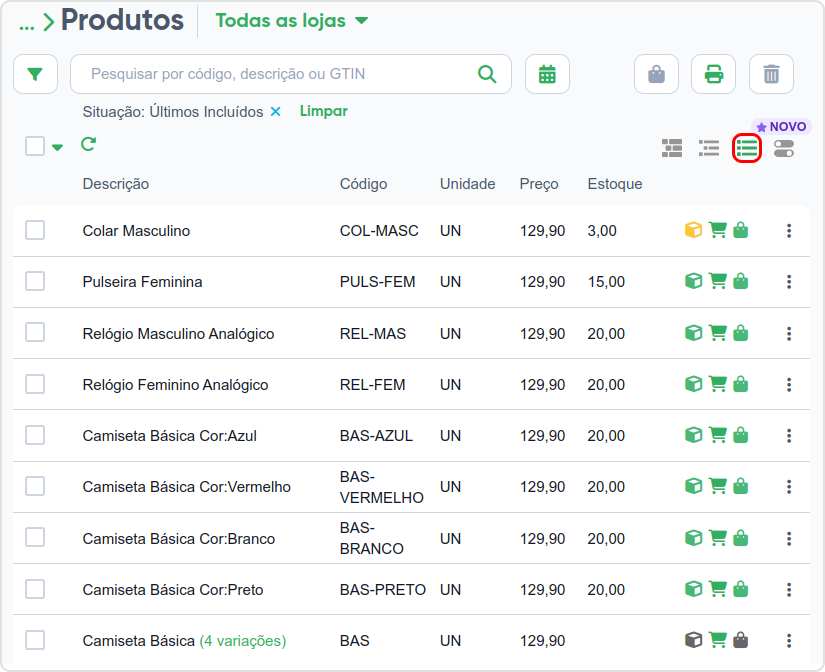Open the calendar date filter
Screen dimensions: 825x672
pos(547,74)
